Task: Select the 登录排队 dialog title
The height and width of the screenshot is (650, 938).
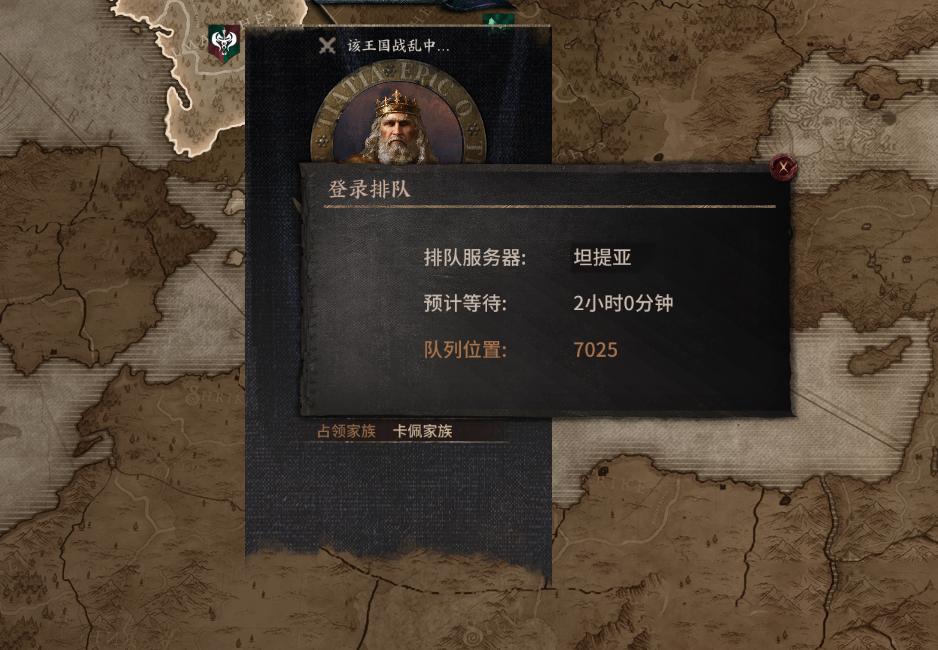Action: coord(369,189)
